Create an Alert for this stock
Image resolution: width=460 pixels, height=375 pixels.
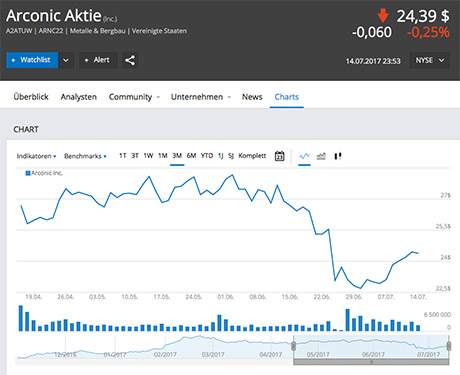98,60
